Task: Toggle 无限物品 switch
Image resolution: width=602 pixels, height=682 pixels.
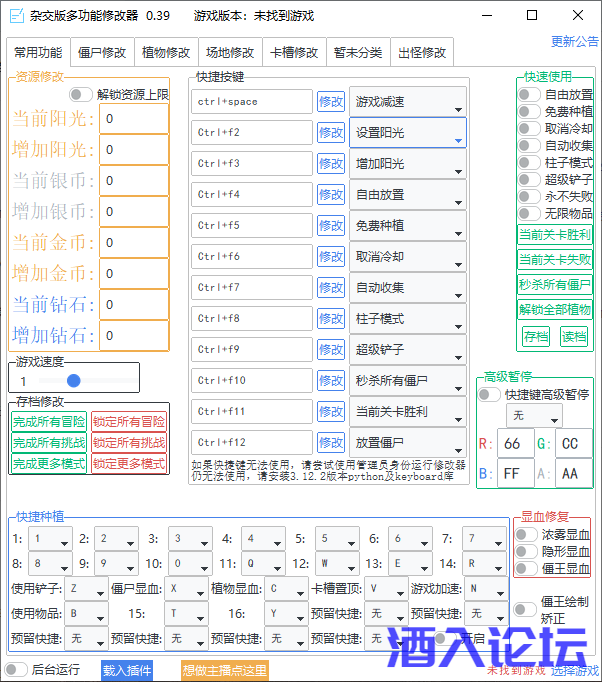Action: point(529,213)
